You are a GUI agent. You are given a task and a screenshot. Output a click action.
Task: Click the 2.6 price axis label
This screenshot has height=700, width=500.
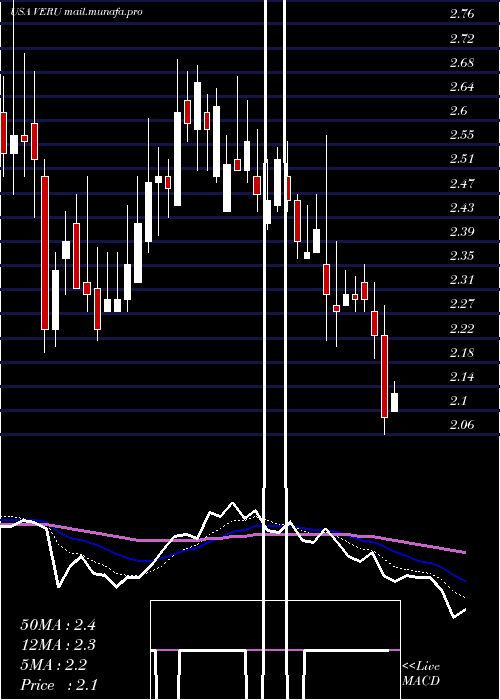(458, 111)
